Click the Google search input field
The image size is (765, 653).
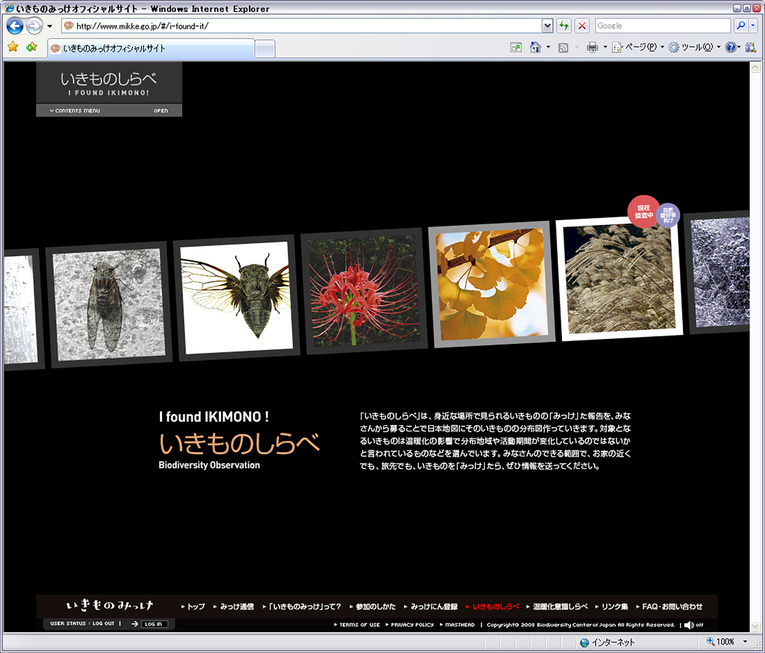(661, 25)
